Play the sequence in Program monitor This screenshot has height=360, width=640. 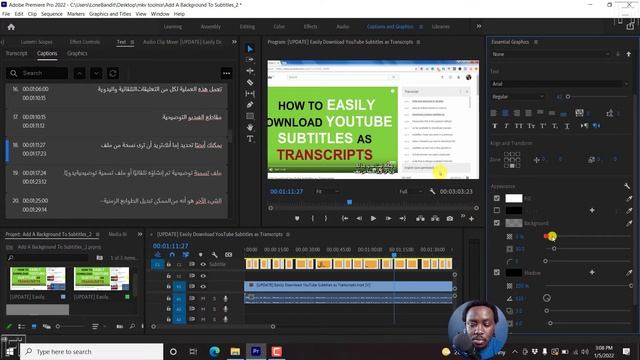pyautogui.click(x=373, y=219)
